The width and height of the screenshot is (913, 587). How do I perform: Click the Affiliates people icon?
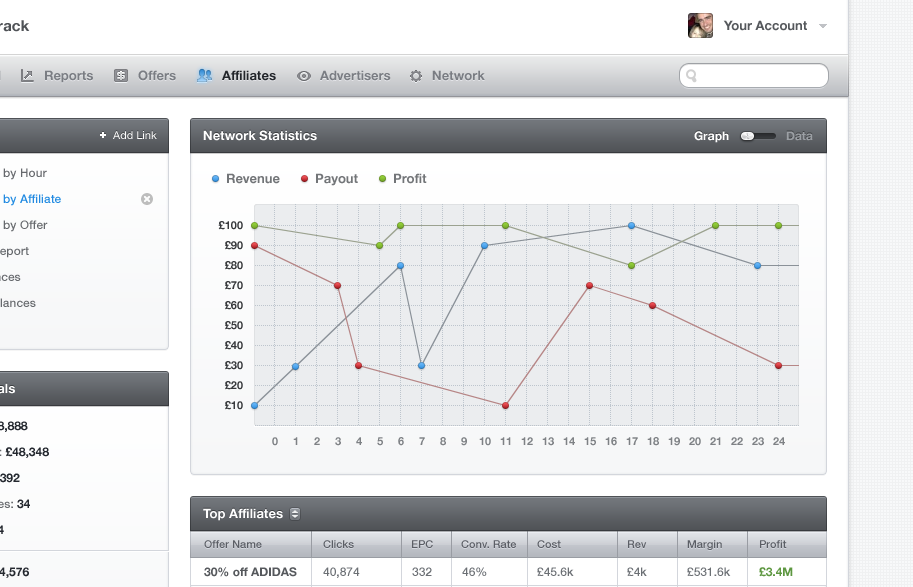click(204, 76)
